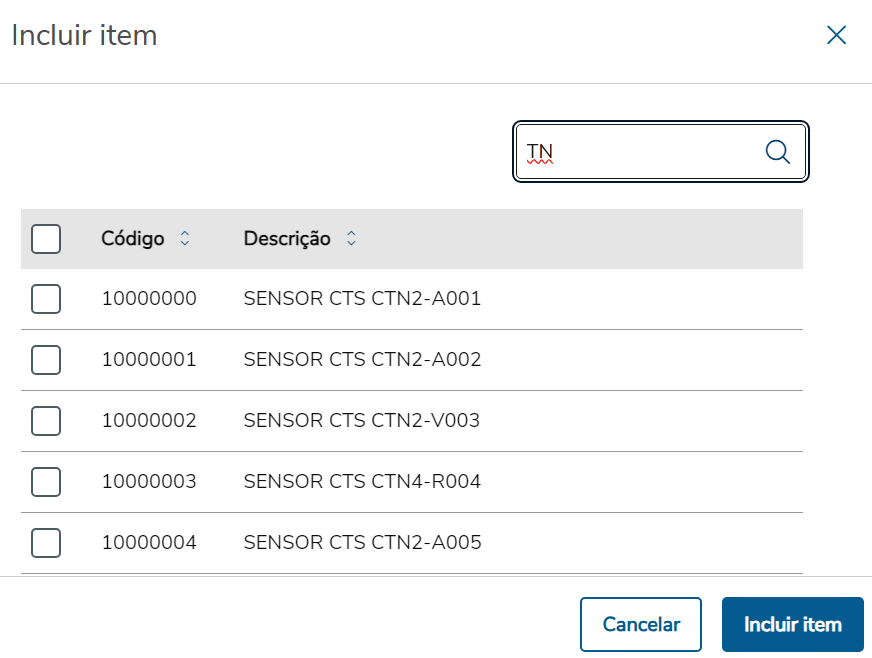Toggle the select-all header checkbox
This screenshot has height=658, width=872.
click(46, 239)
